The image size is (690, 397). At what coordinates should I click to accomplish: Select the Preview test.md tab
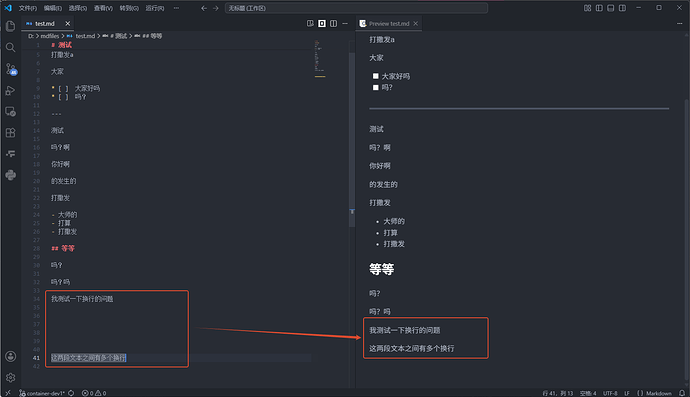[389, 24]
